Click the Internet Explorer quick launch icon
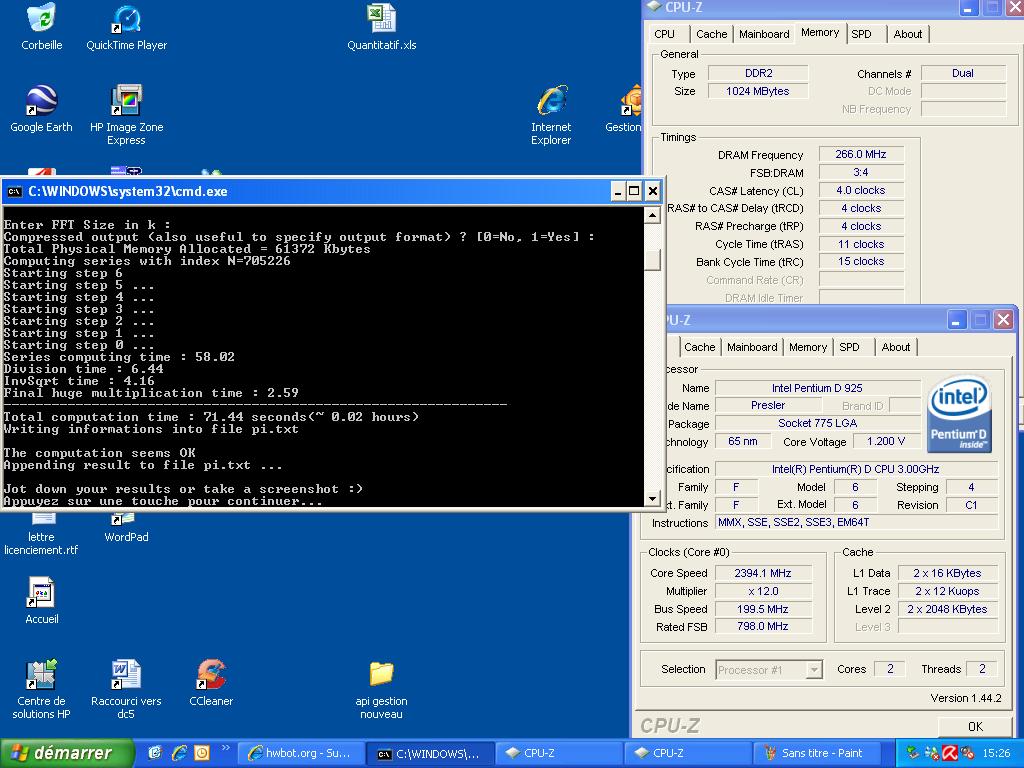Image resolution: width=1024 pixels, height=768 pixels. pos(178,753)
